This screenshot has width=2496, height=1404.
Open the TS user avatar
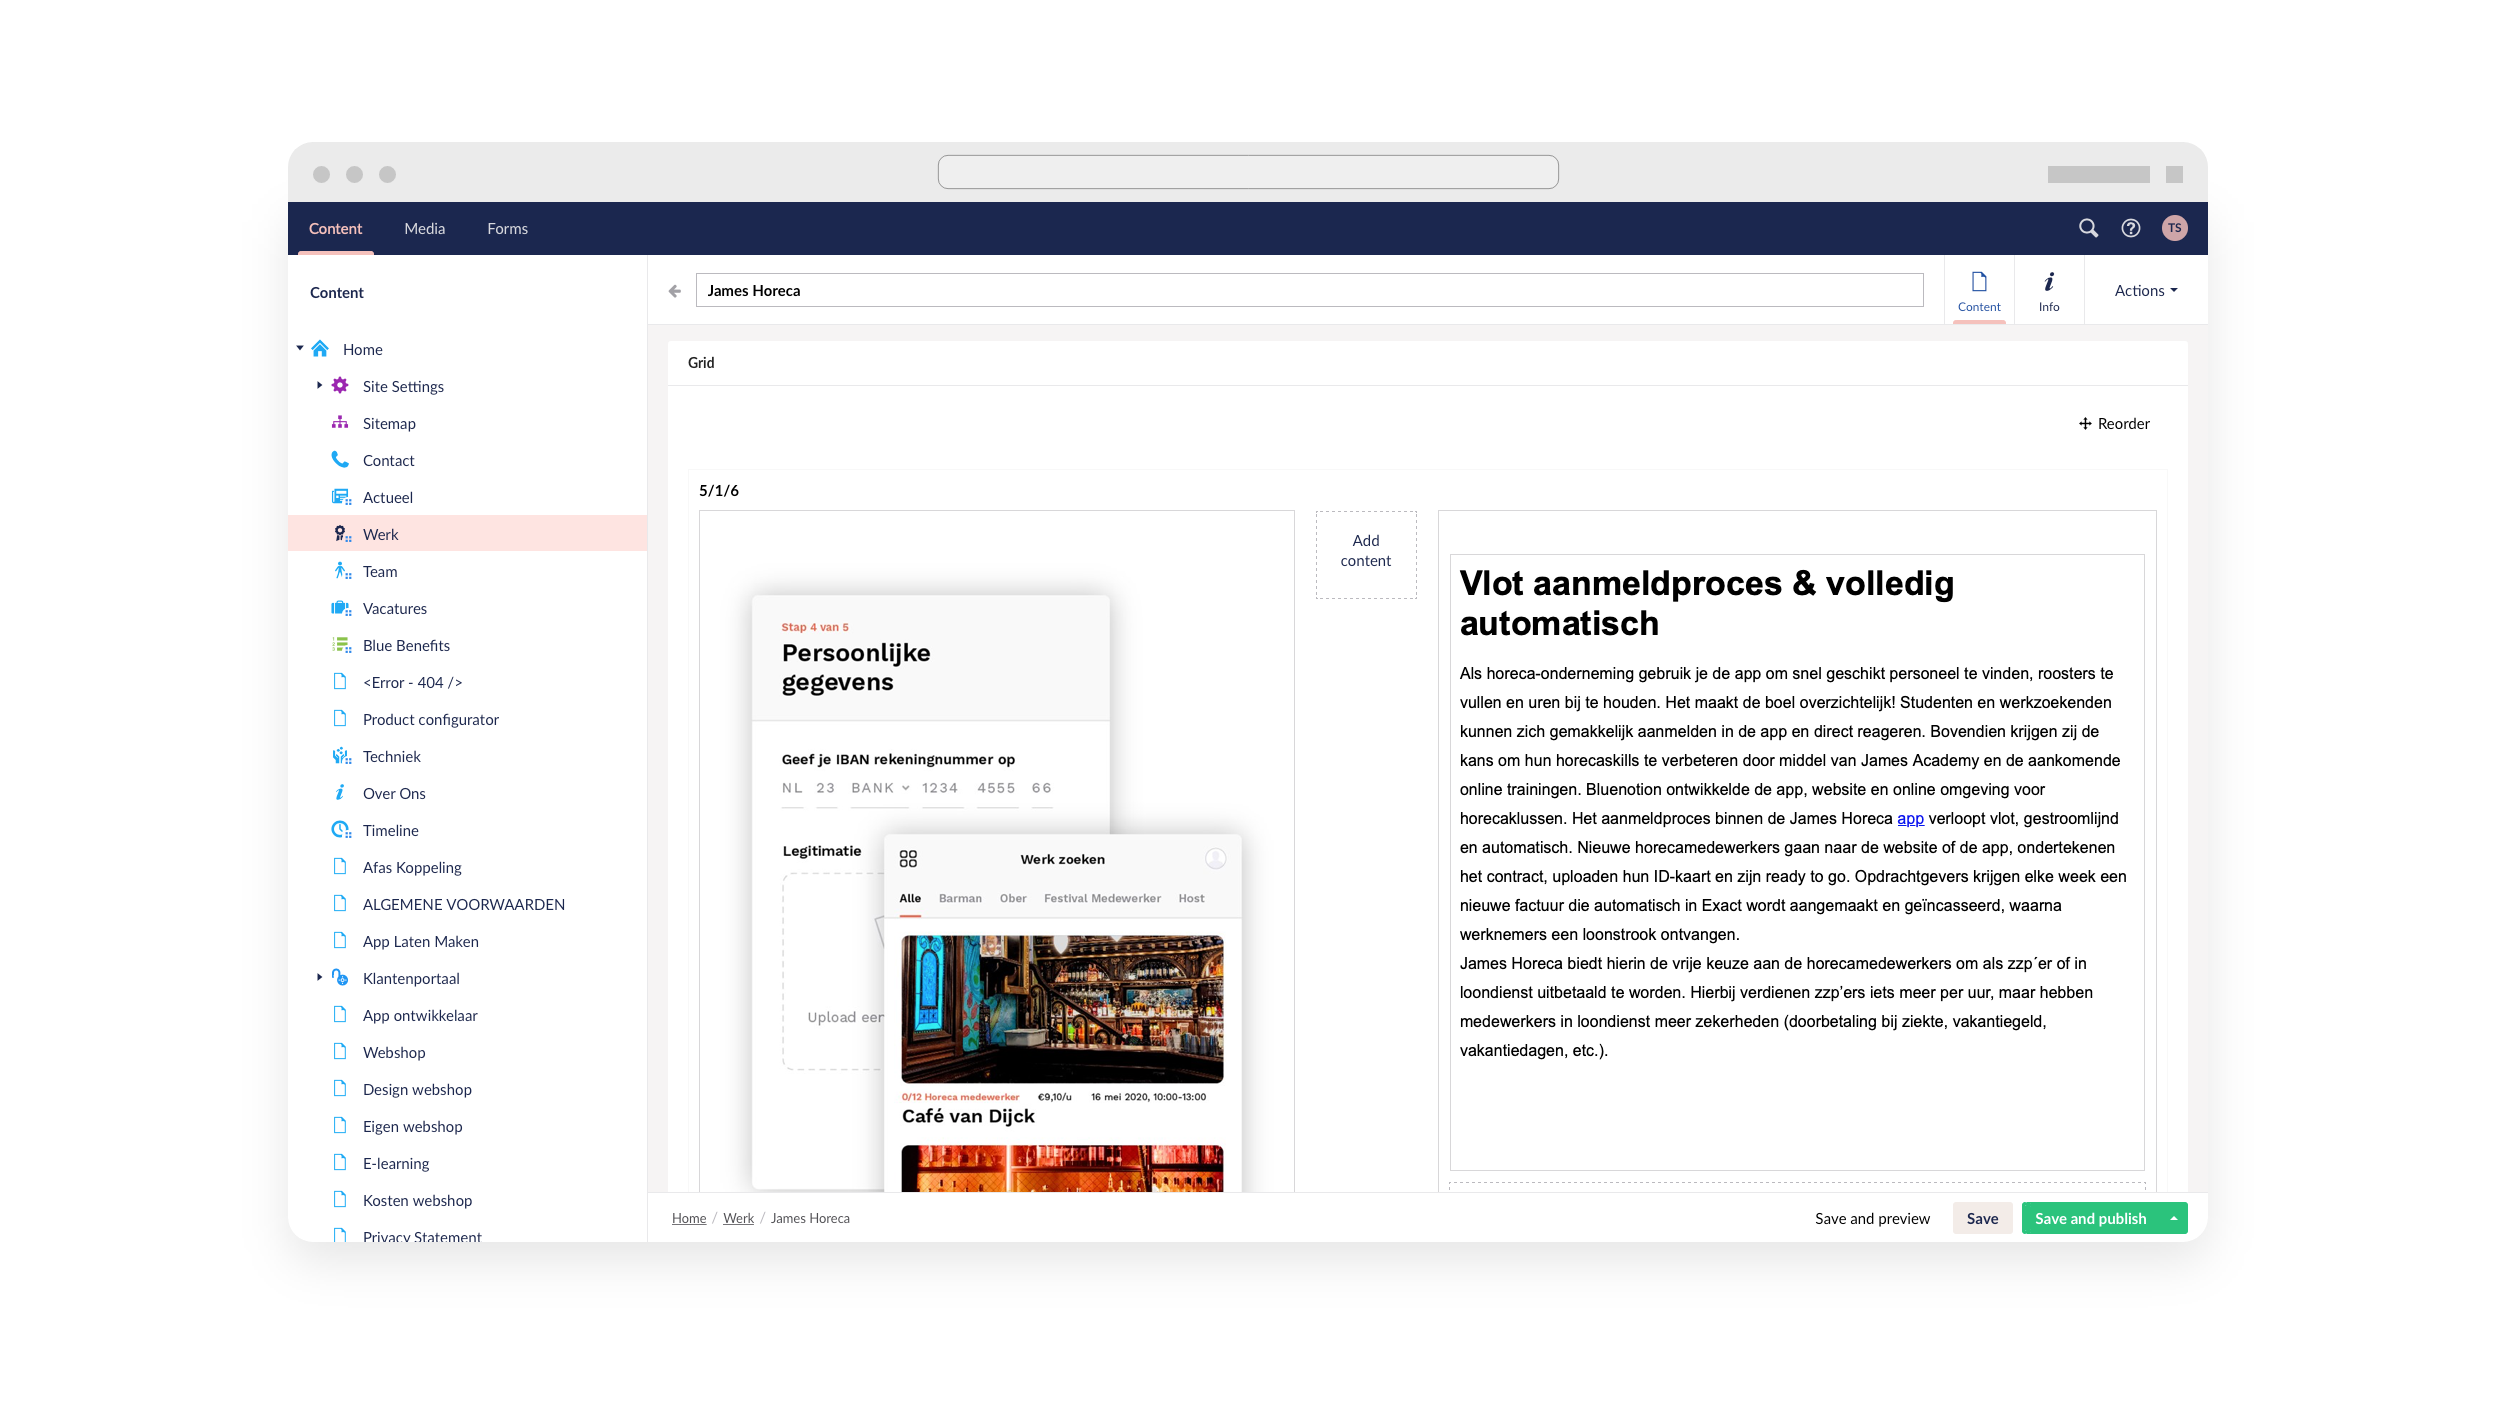(2174, 228)
